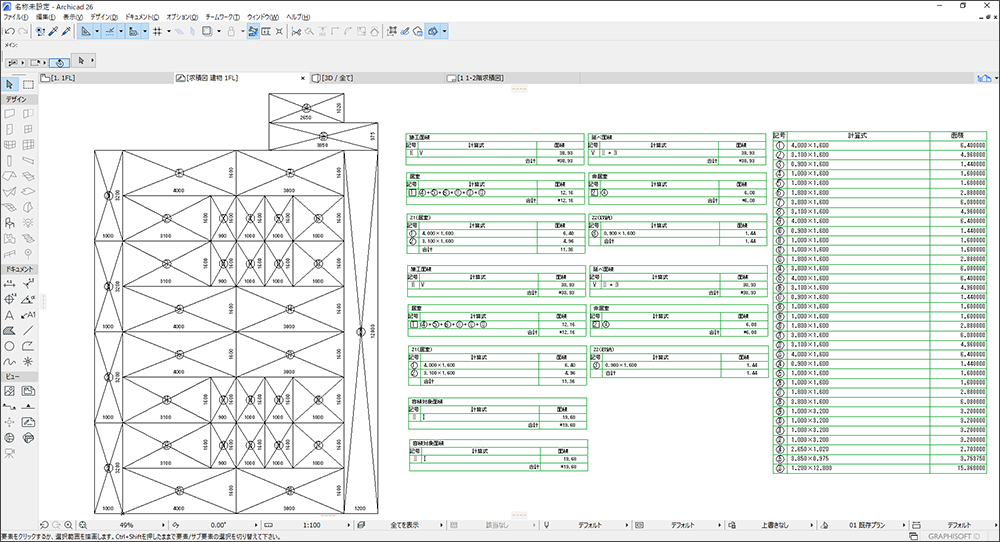Screen dimensions: 1000x542
Task: Open the ヘルプ menu
Action: point(298,17)
